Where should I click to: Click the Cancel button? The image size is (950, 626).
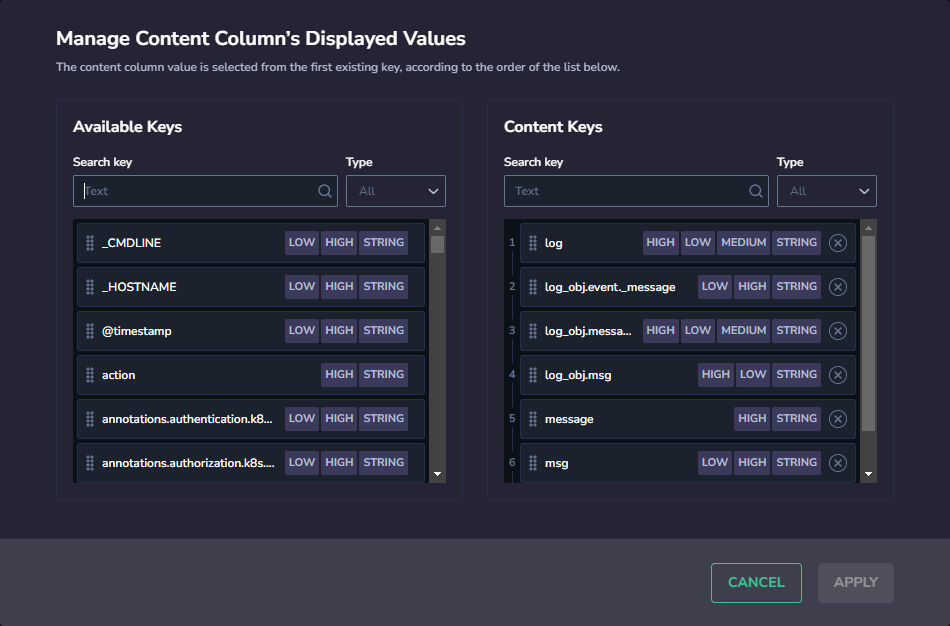tap(756, 582)
